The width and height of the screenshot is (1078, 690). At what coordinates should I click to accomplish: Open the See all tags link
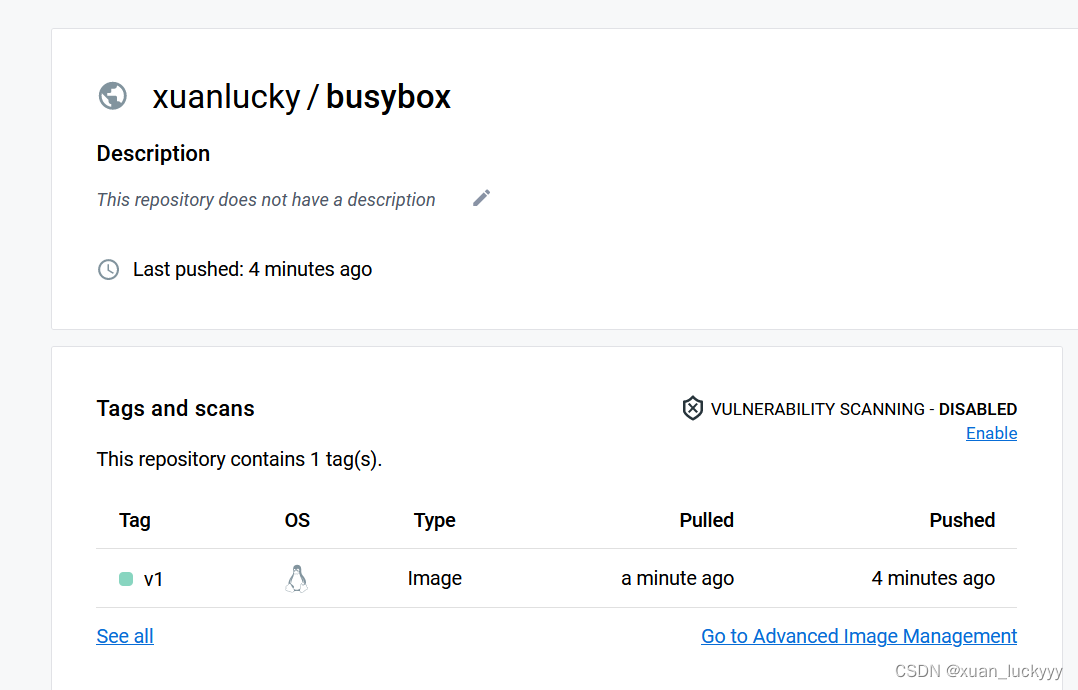pyautogui.click(x=125, y=636)
